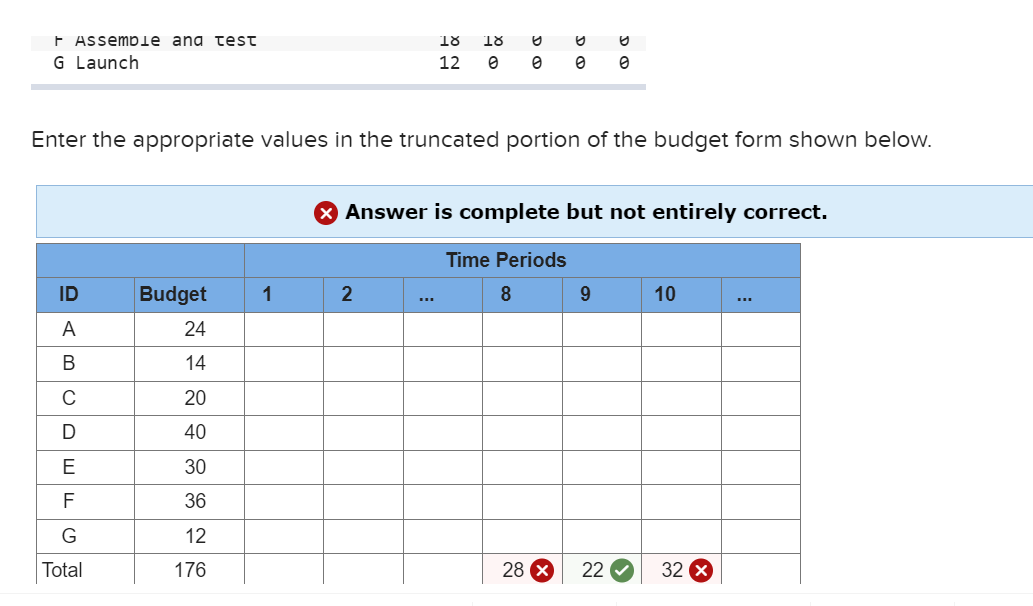Click the period 2 input cell for row D
The height and width of the screenshot is (606, 1033).
tap(361, 432)
